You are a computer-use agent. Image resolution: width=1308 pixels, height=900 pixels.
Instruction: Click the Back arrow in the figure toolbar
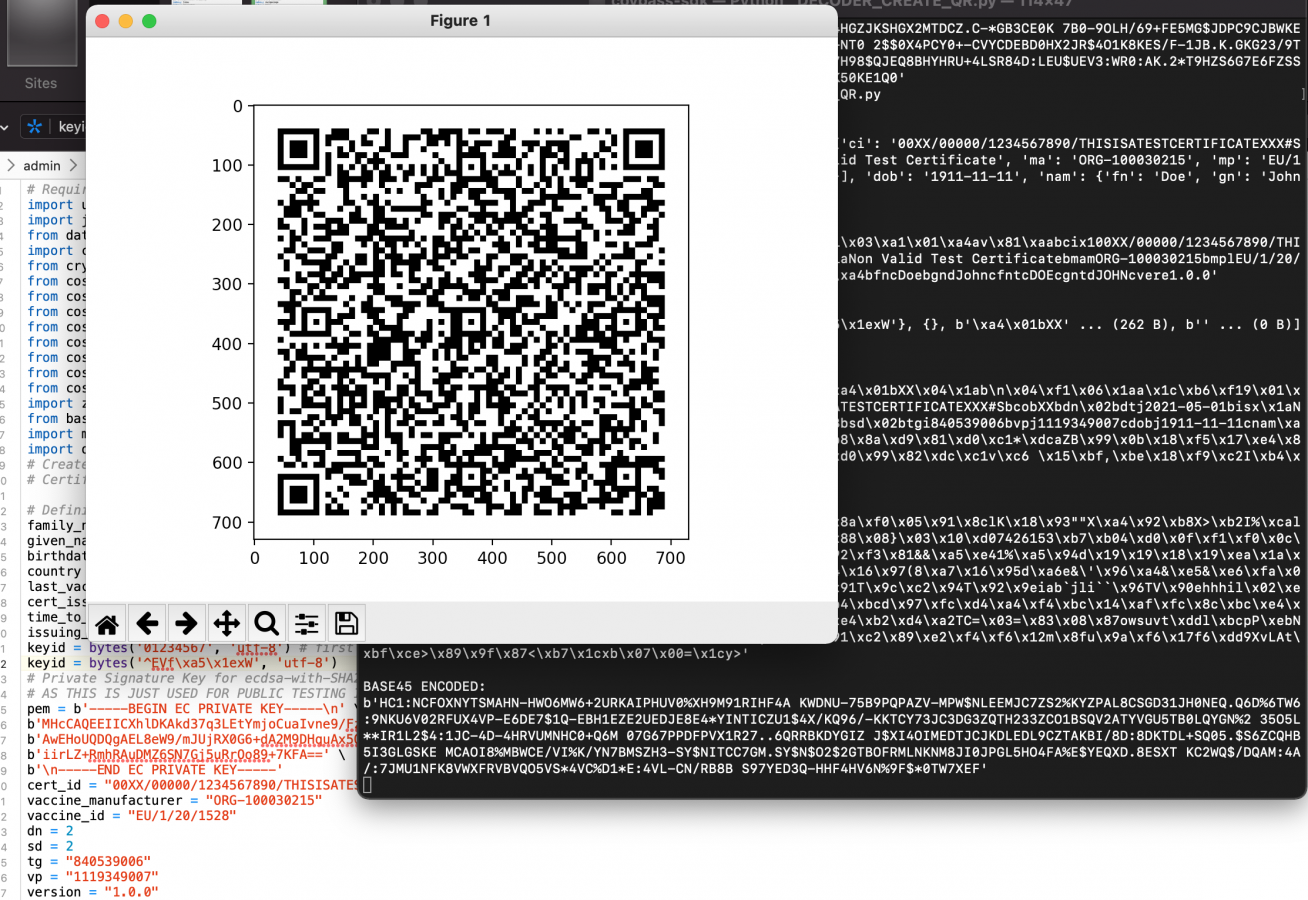point(147,623)
